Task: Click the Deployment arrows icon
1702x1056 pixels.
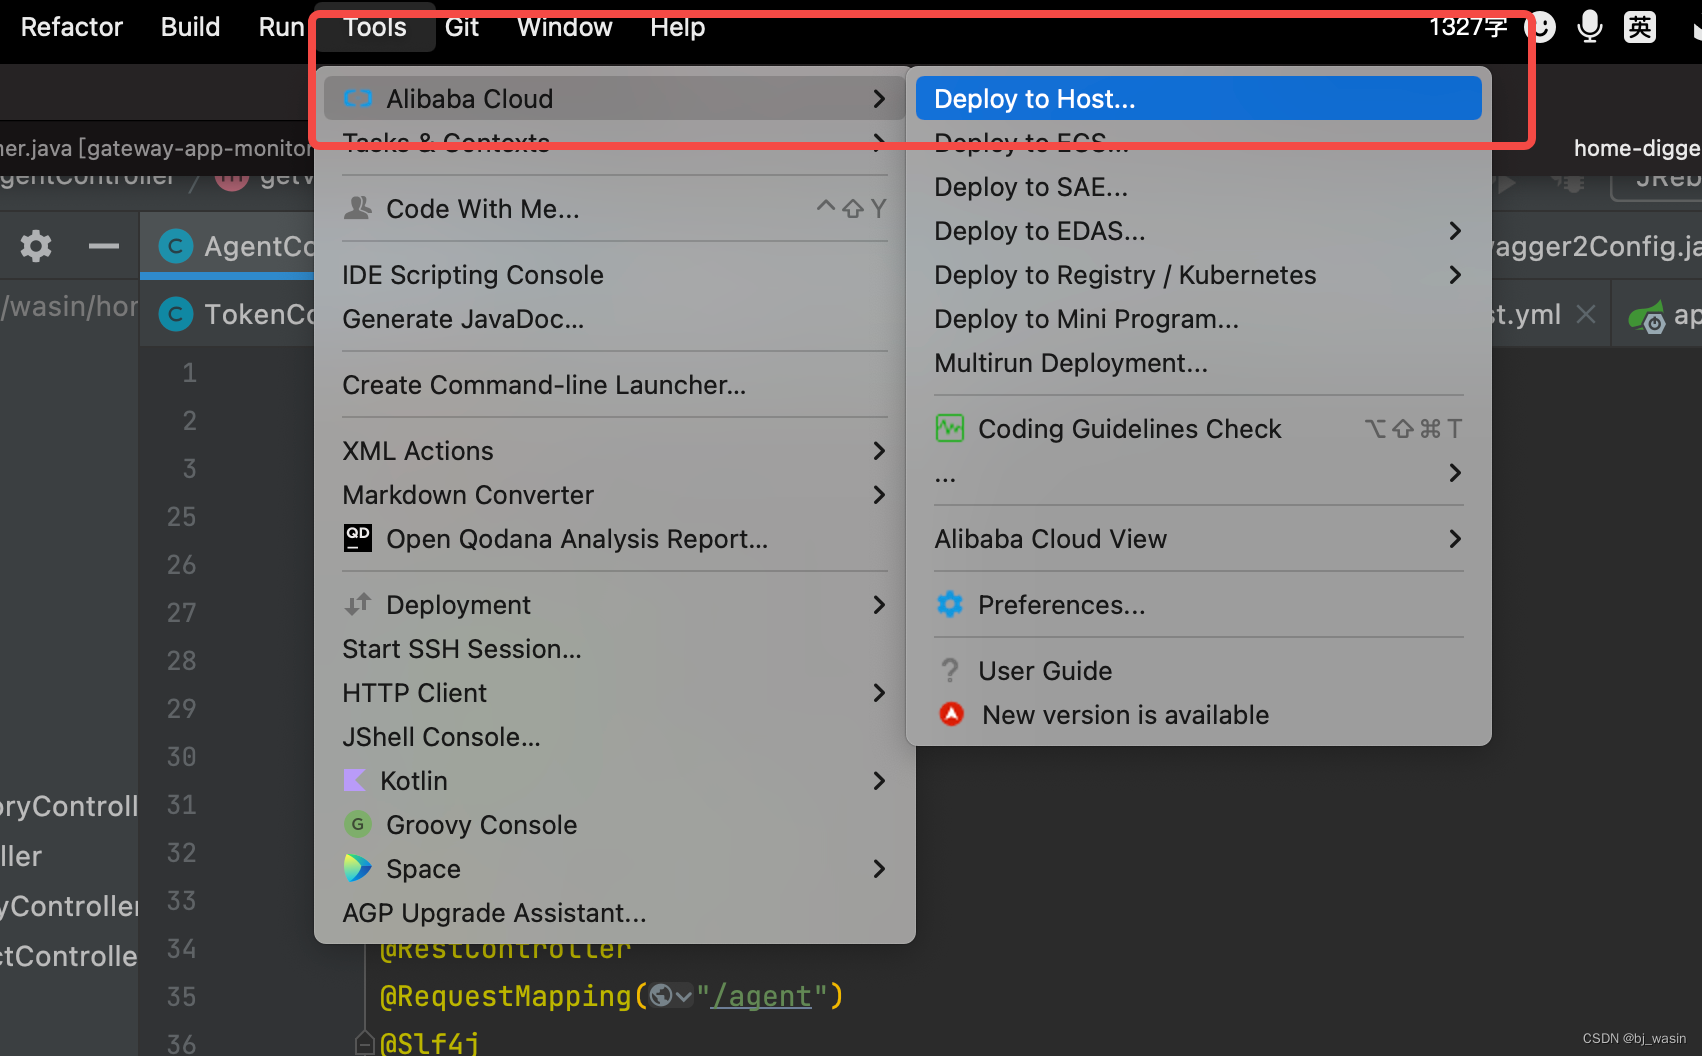Action: point(358,604)
